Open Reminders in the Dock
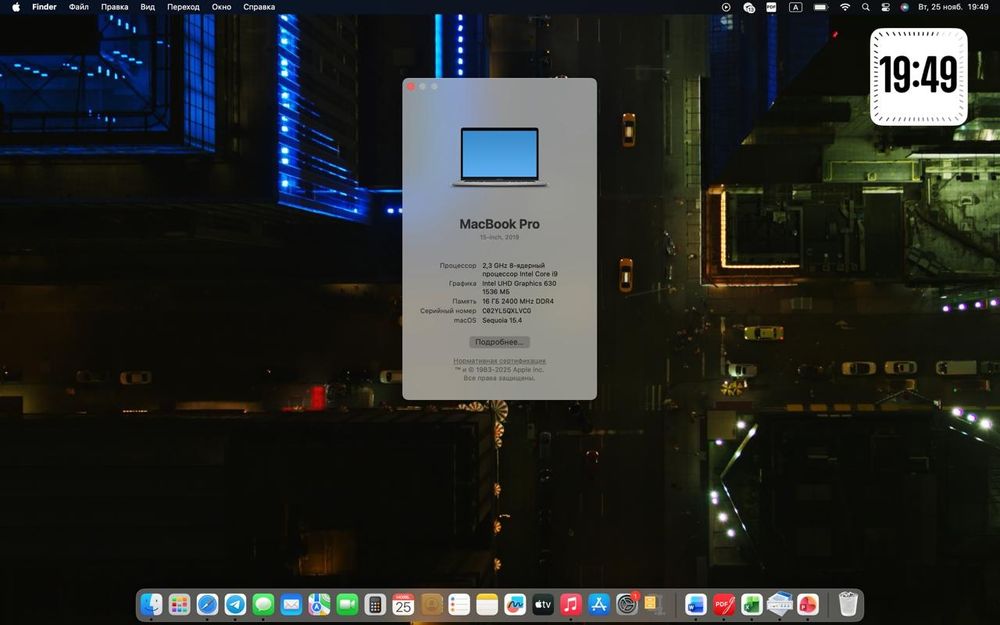1000x625 pixels. point(459,604)
